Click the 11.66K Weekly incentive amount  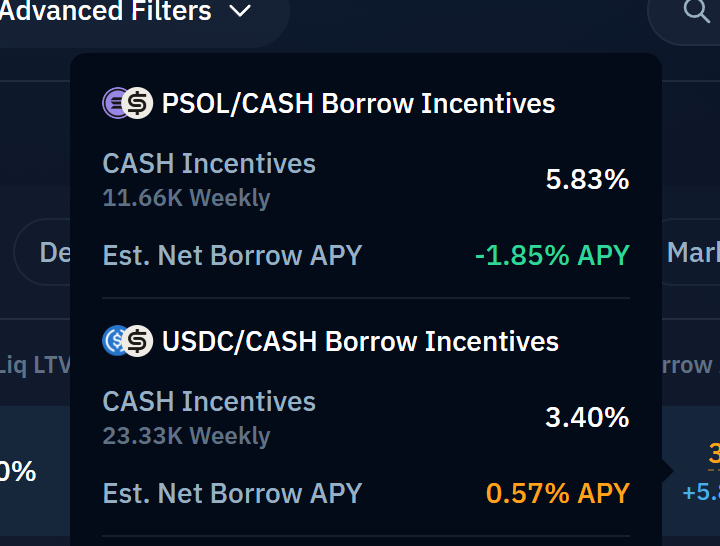(x=186, y=198)
